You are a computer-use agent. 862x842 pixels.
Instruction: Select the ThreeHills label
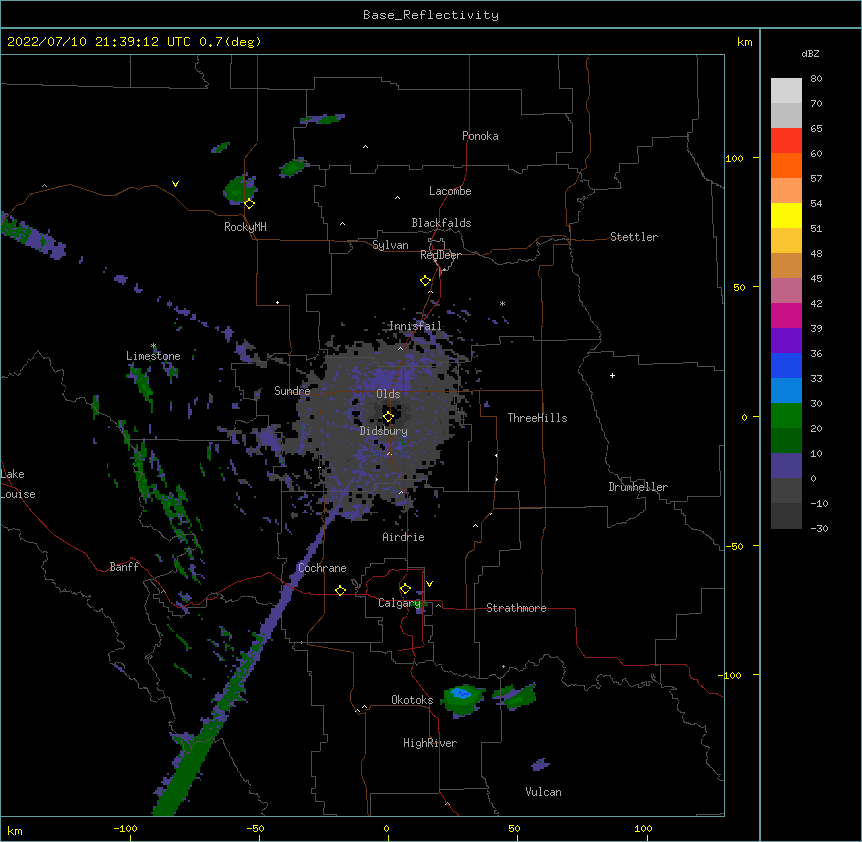(537, 418)
